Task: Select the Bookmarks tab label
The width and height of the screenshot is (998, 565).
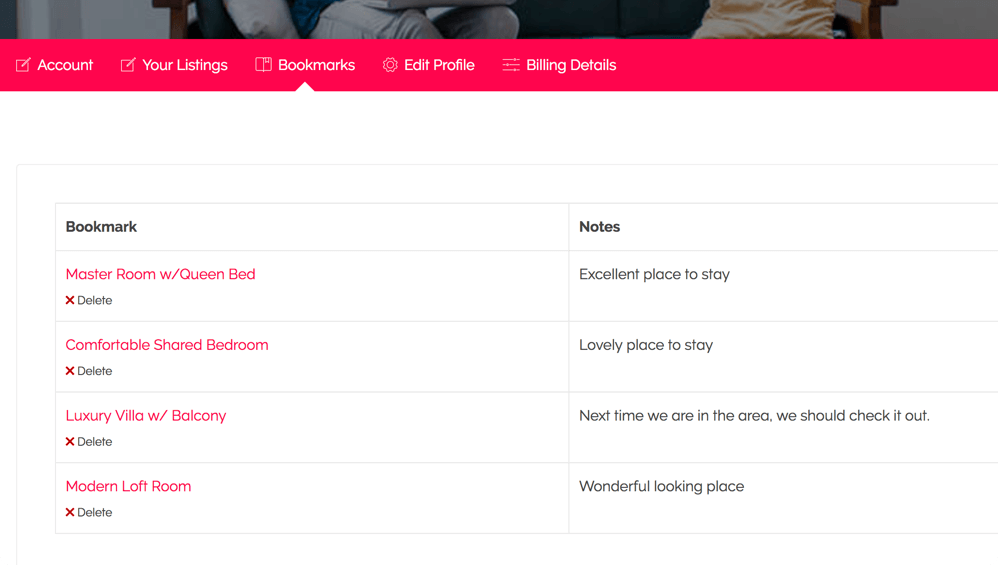Action: coord(316,65)
